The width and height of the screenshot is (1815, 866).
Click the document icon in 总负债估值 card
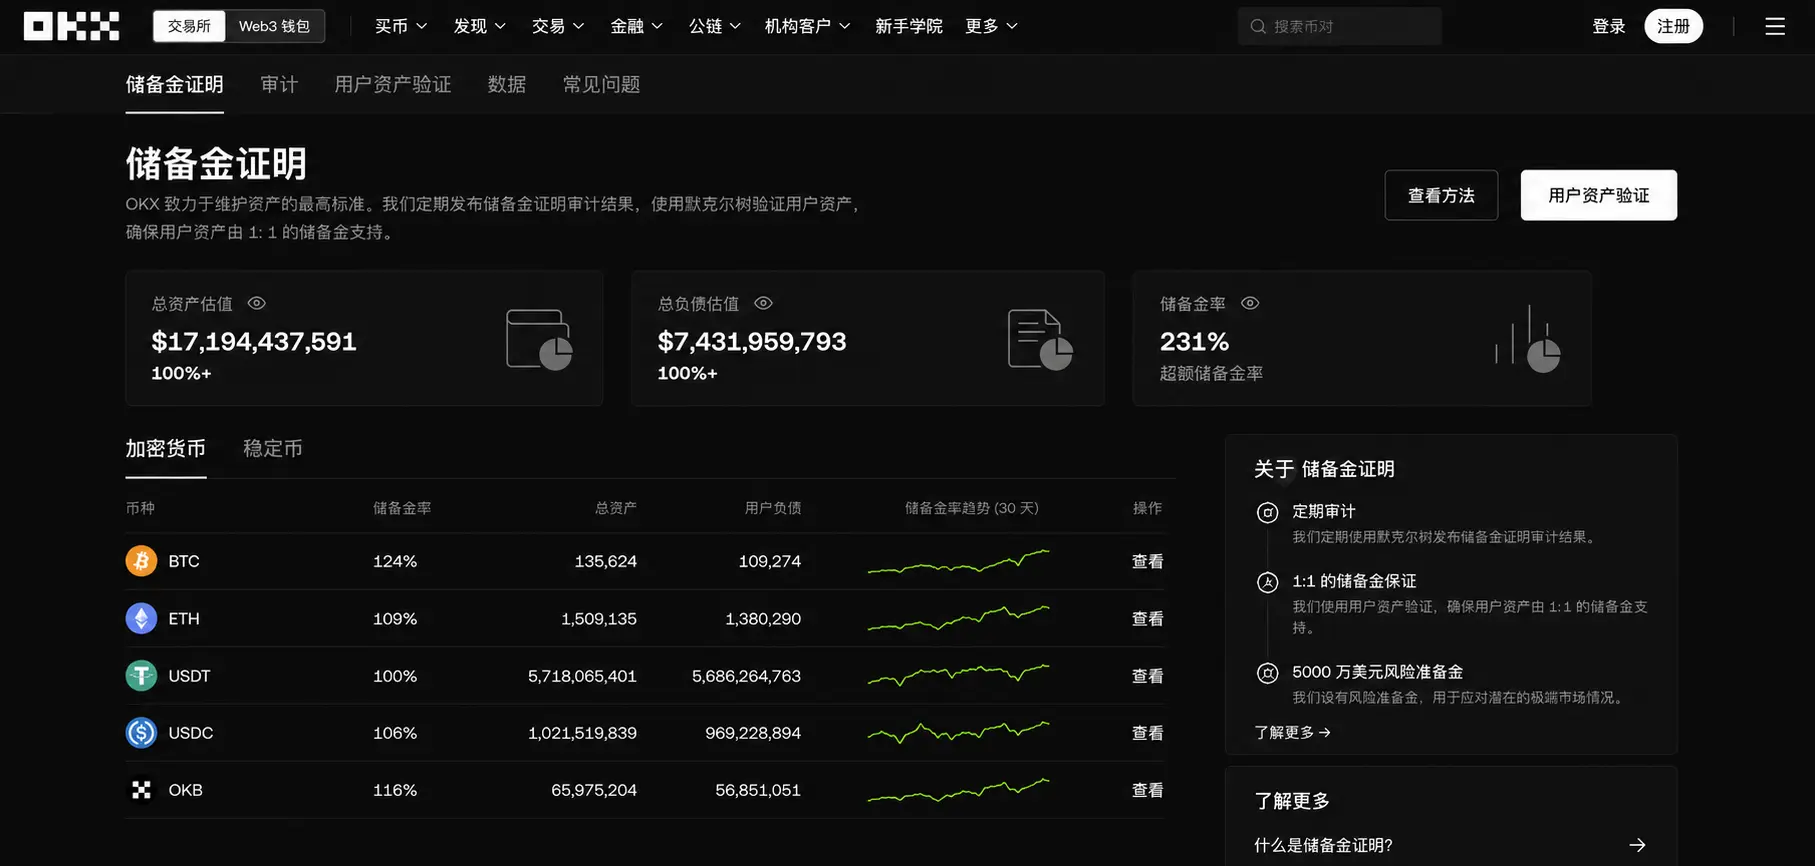coord(1040,339)
